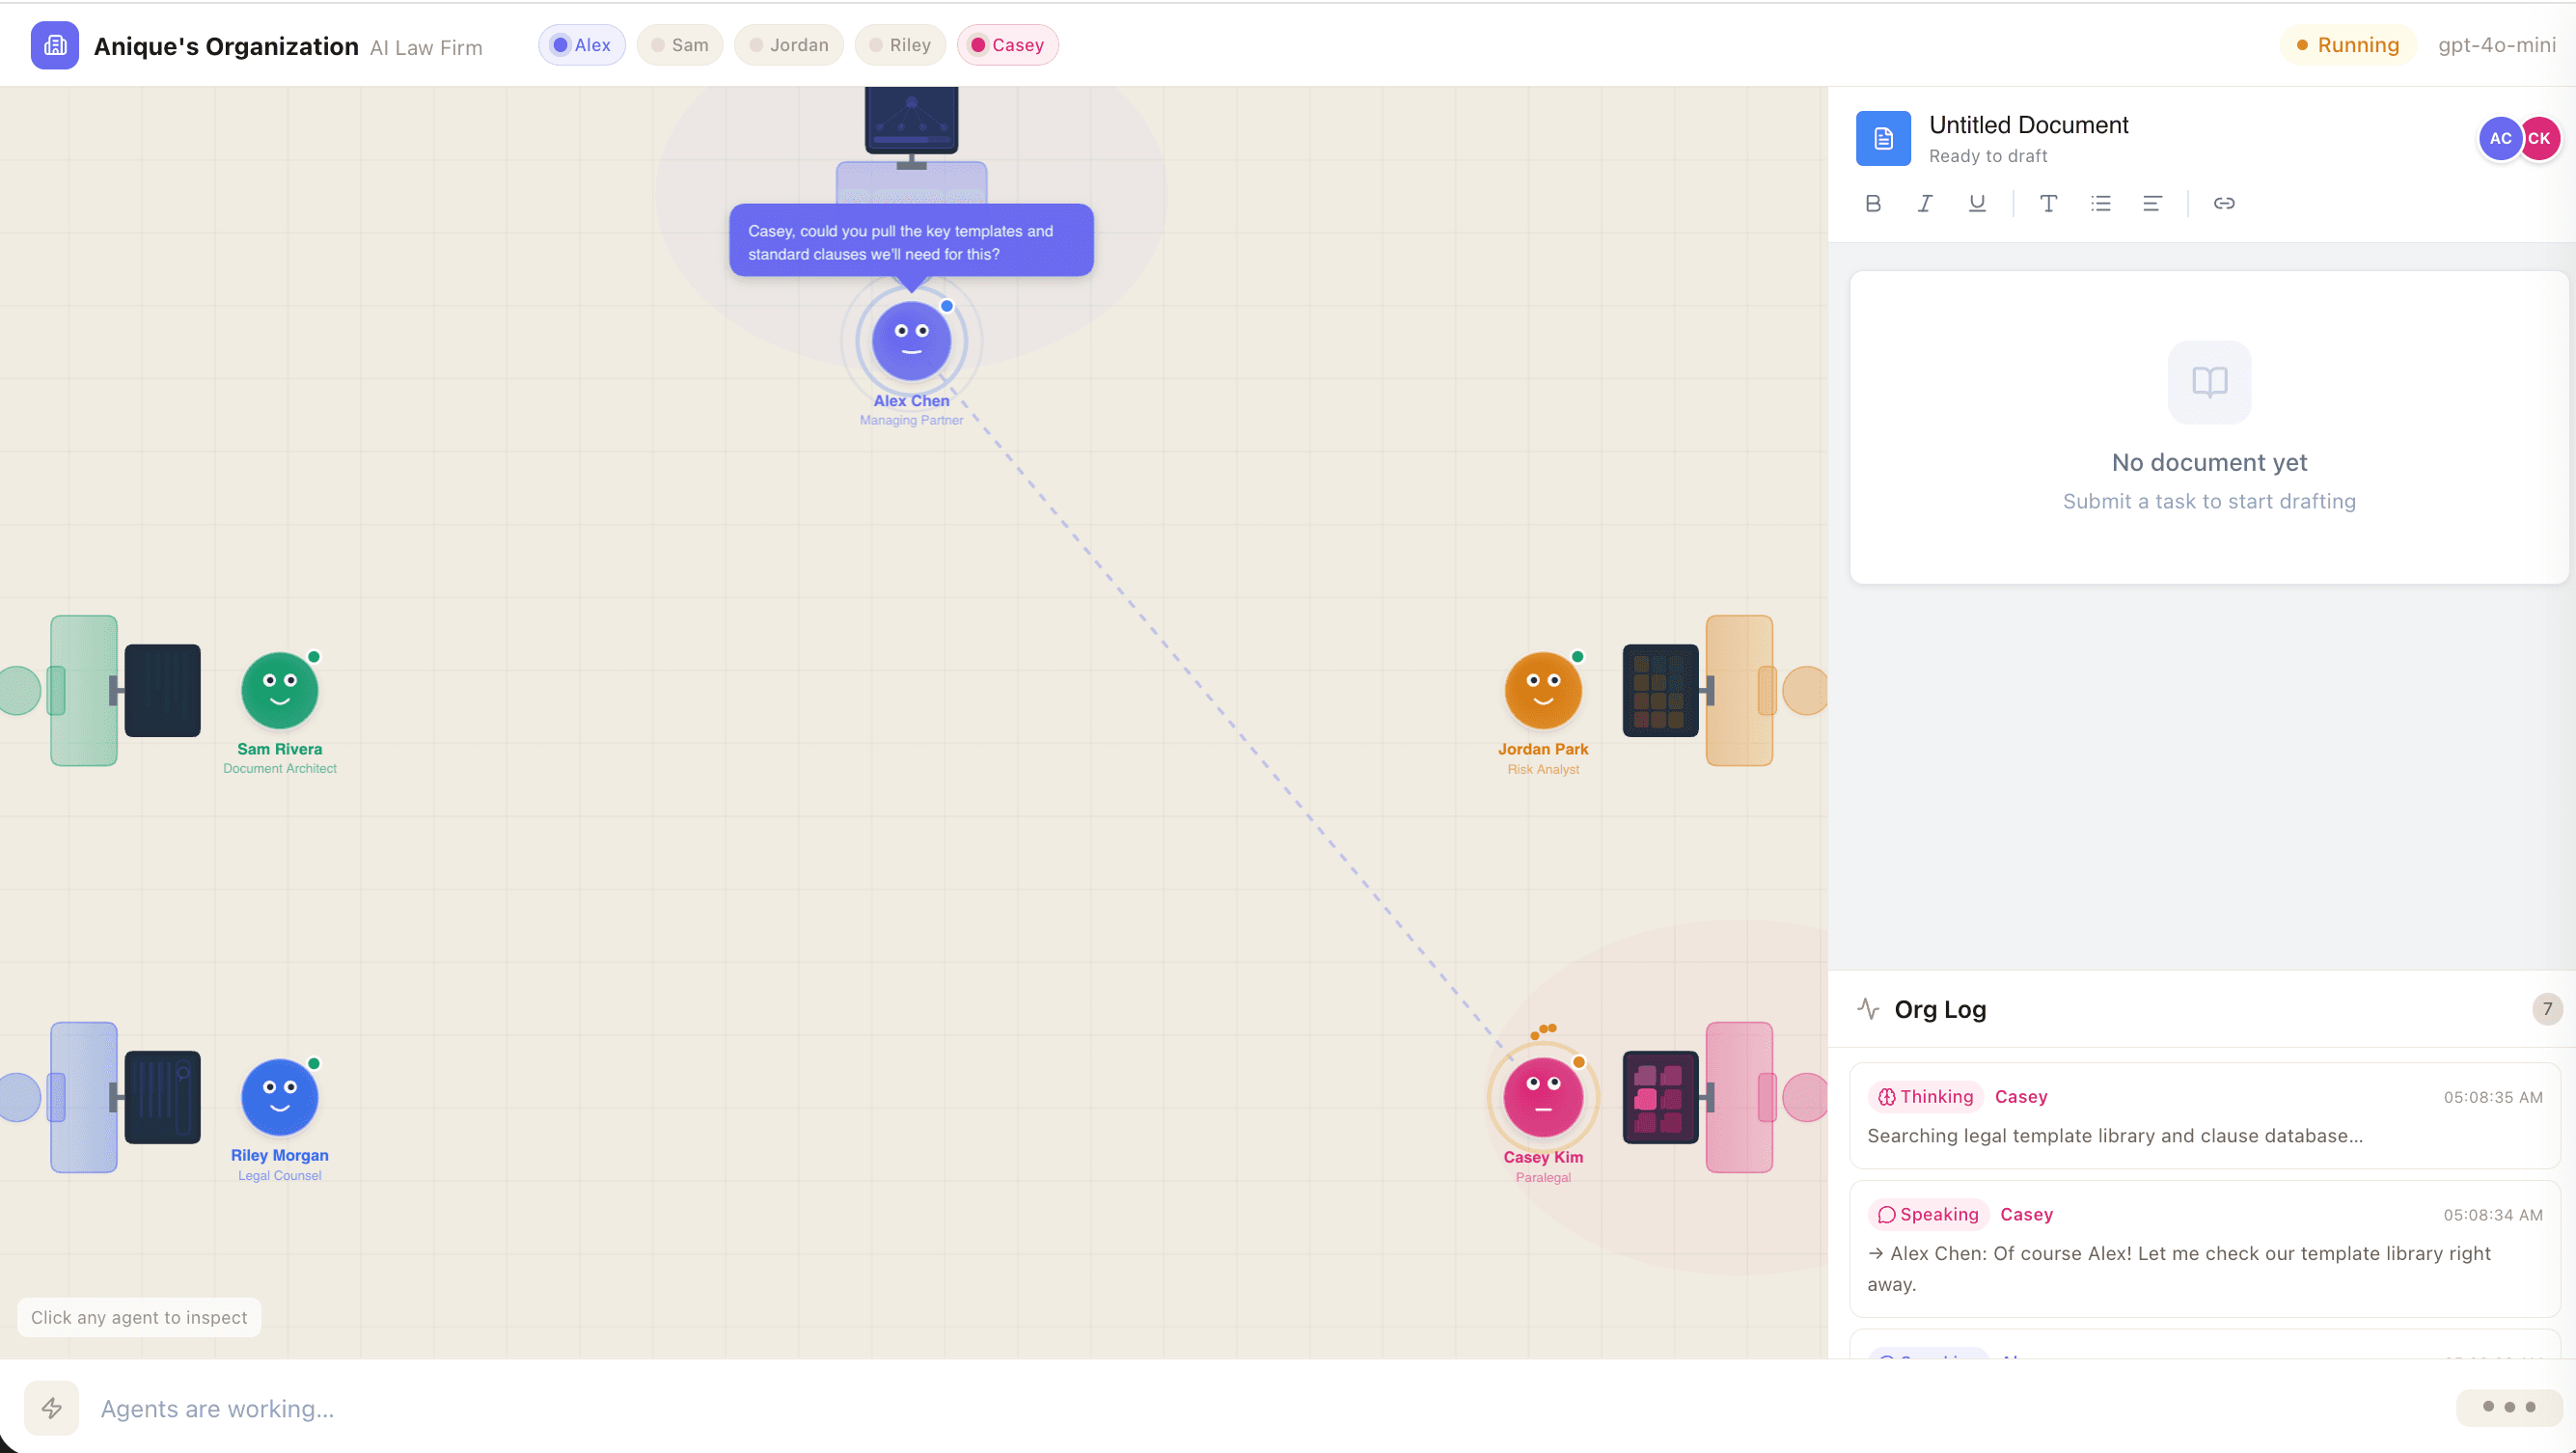Select the Casey agent filter tab
Viewport: 2576px width, 1453px height.
click(x=1007, y=45)
